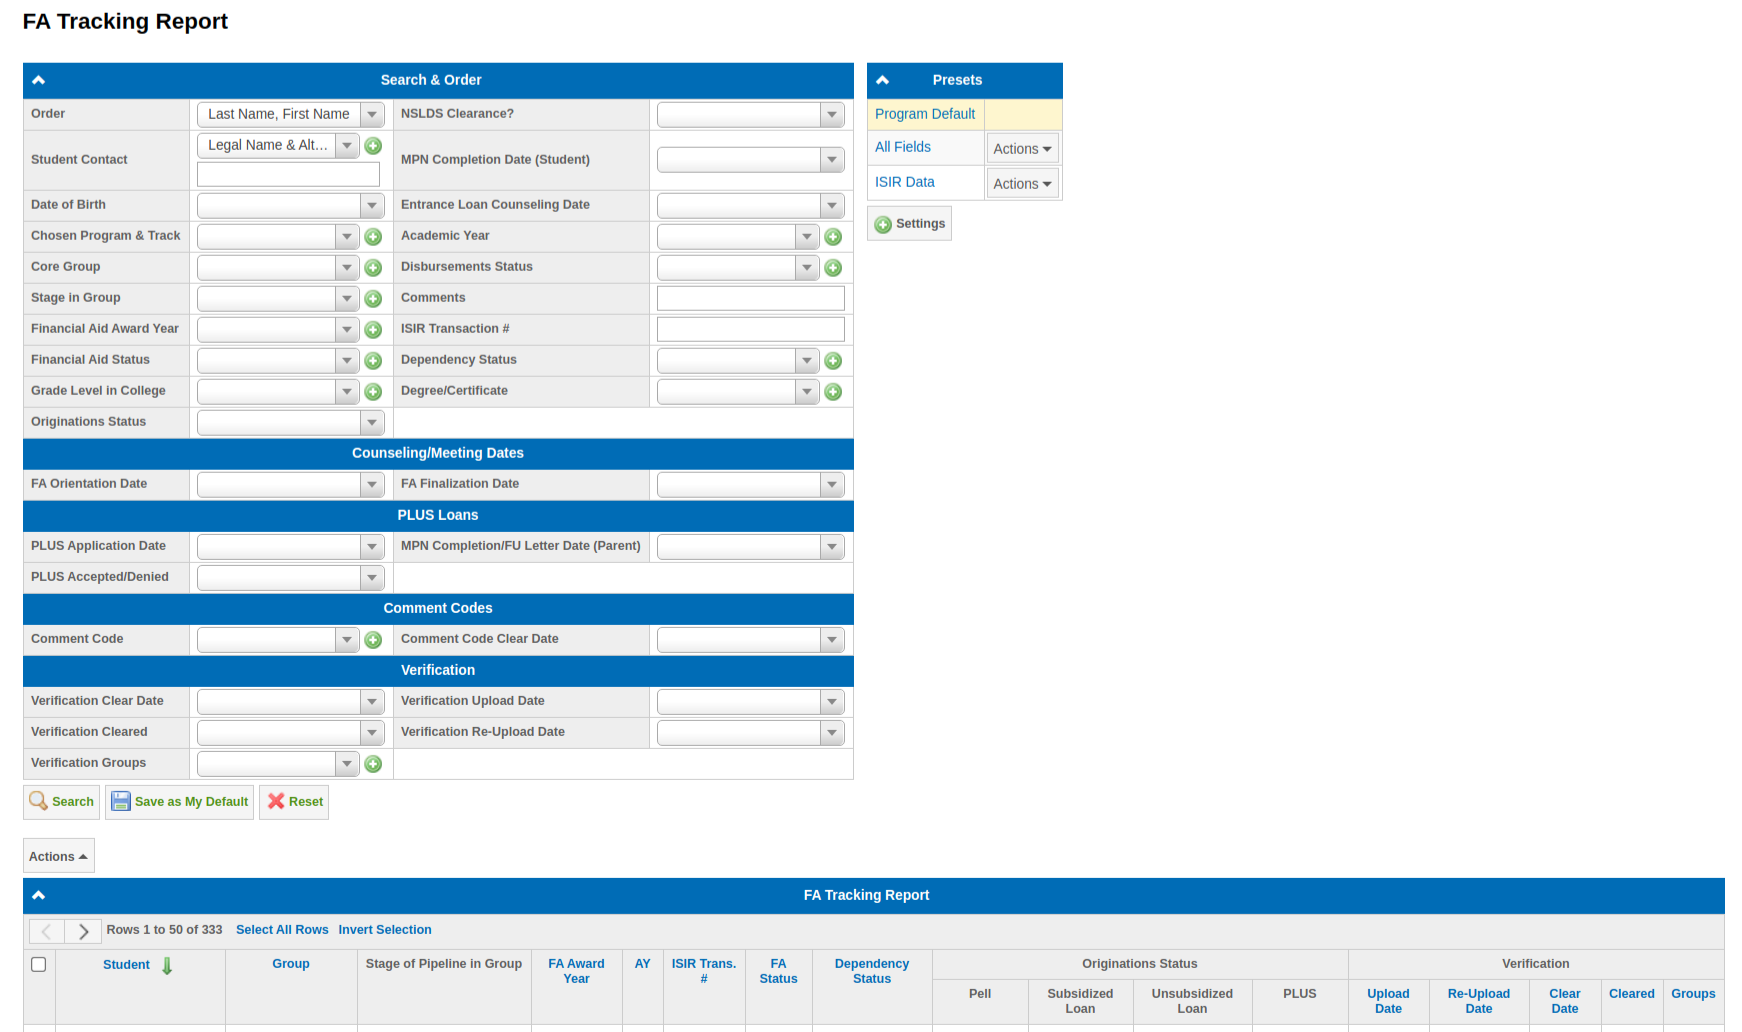The height and width of the screenshot is (1032, 1742).
Task: Sort by the AY column header
Action: pos(643,964)
